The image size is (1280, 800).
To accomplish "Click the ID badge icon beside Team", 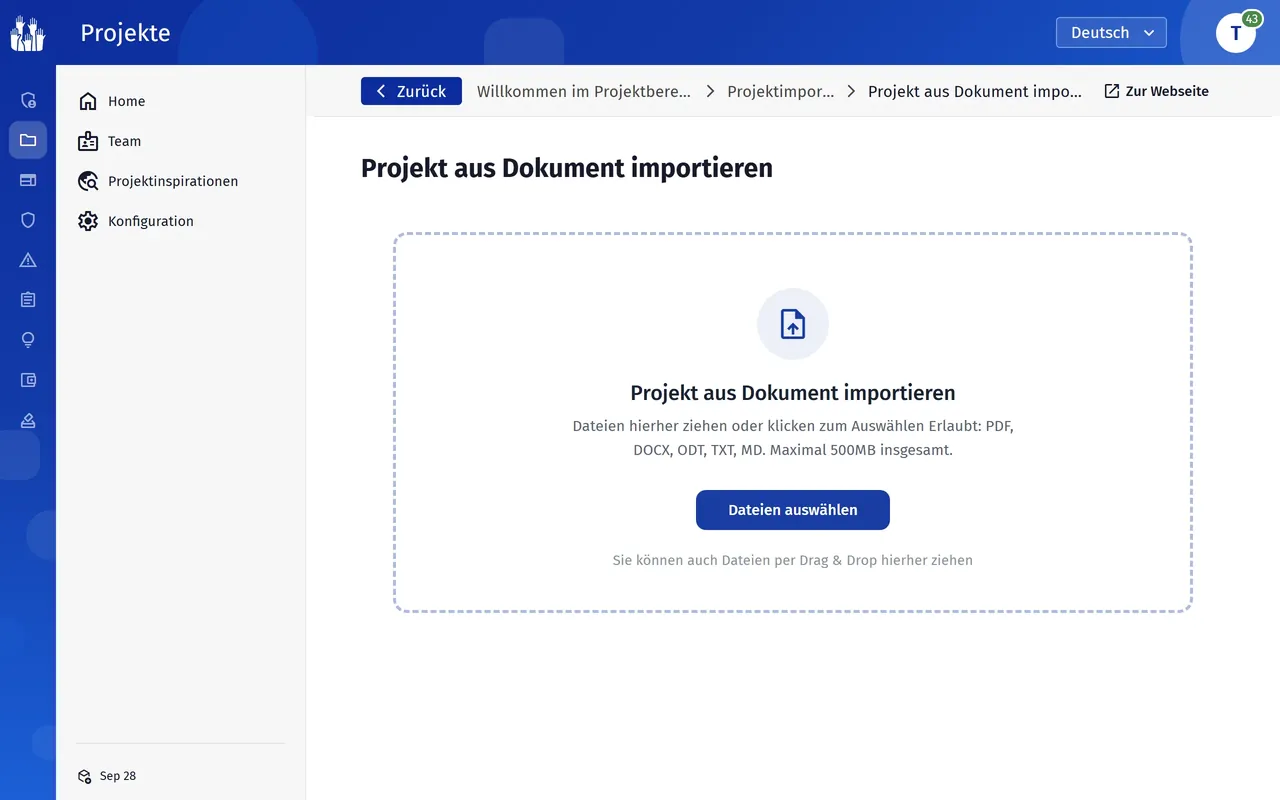I will pyautogui.click(x=88, y=141).
